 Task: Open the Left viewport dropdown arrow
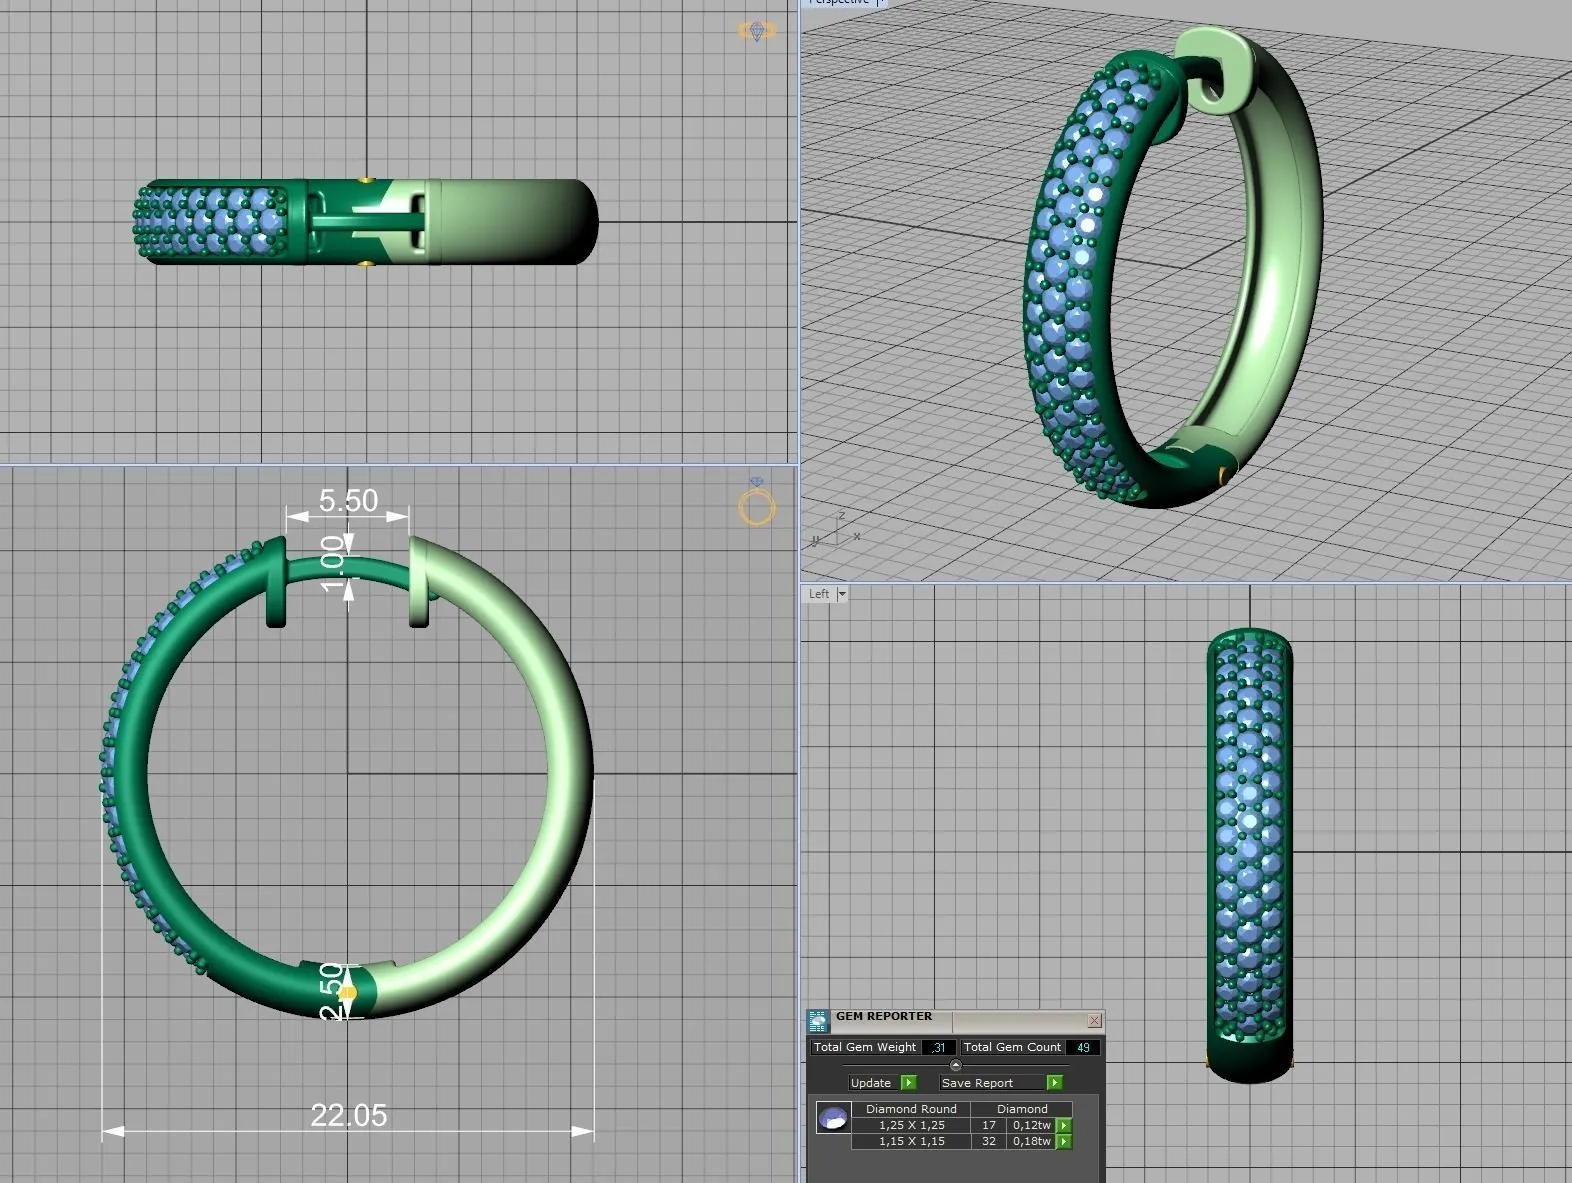click(842, 594)
